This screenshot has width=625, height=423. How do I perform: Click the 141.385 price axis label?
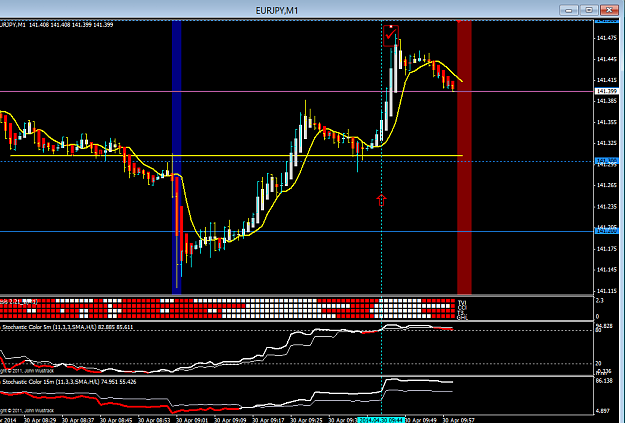point(607,101)
